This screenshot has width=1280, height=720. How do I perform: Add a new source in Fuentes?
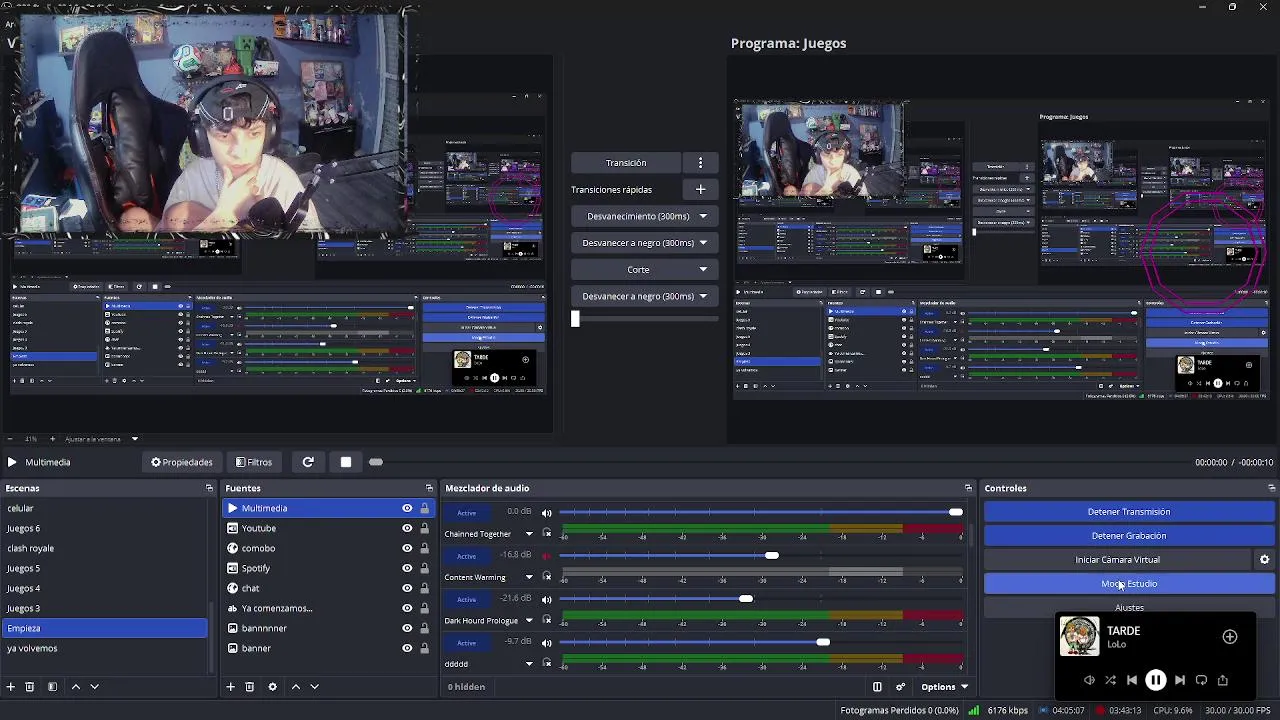pyautogui.click(x=230, y=687)
